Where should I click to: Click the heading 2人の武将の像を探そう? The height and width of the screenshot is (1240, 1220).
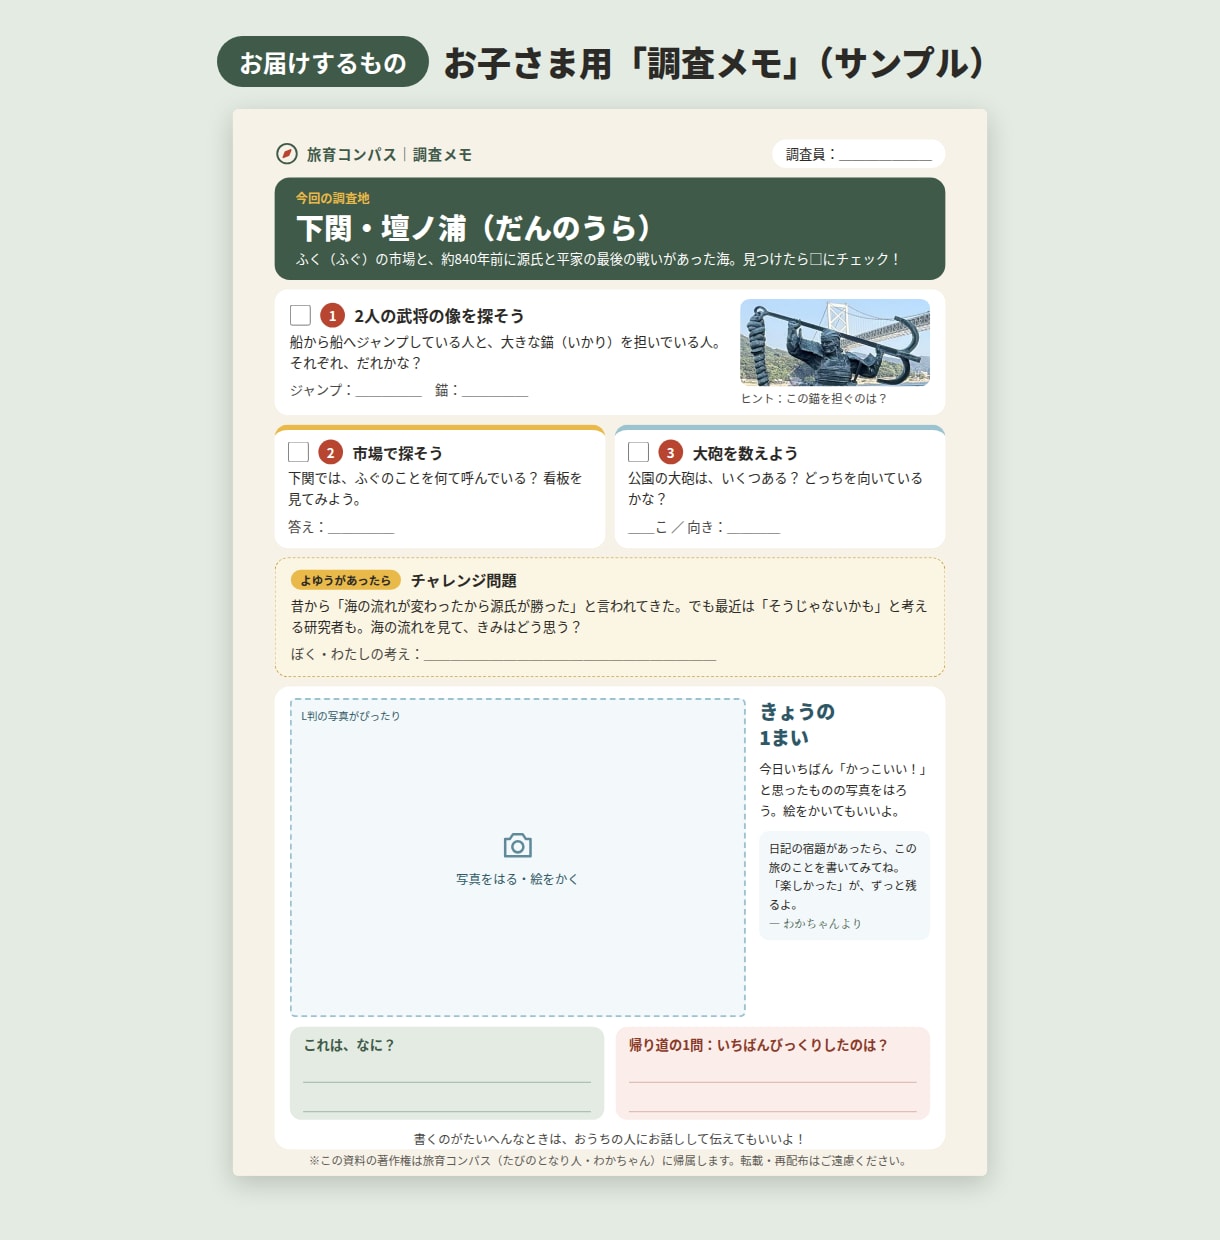439,316
